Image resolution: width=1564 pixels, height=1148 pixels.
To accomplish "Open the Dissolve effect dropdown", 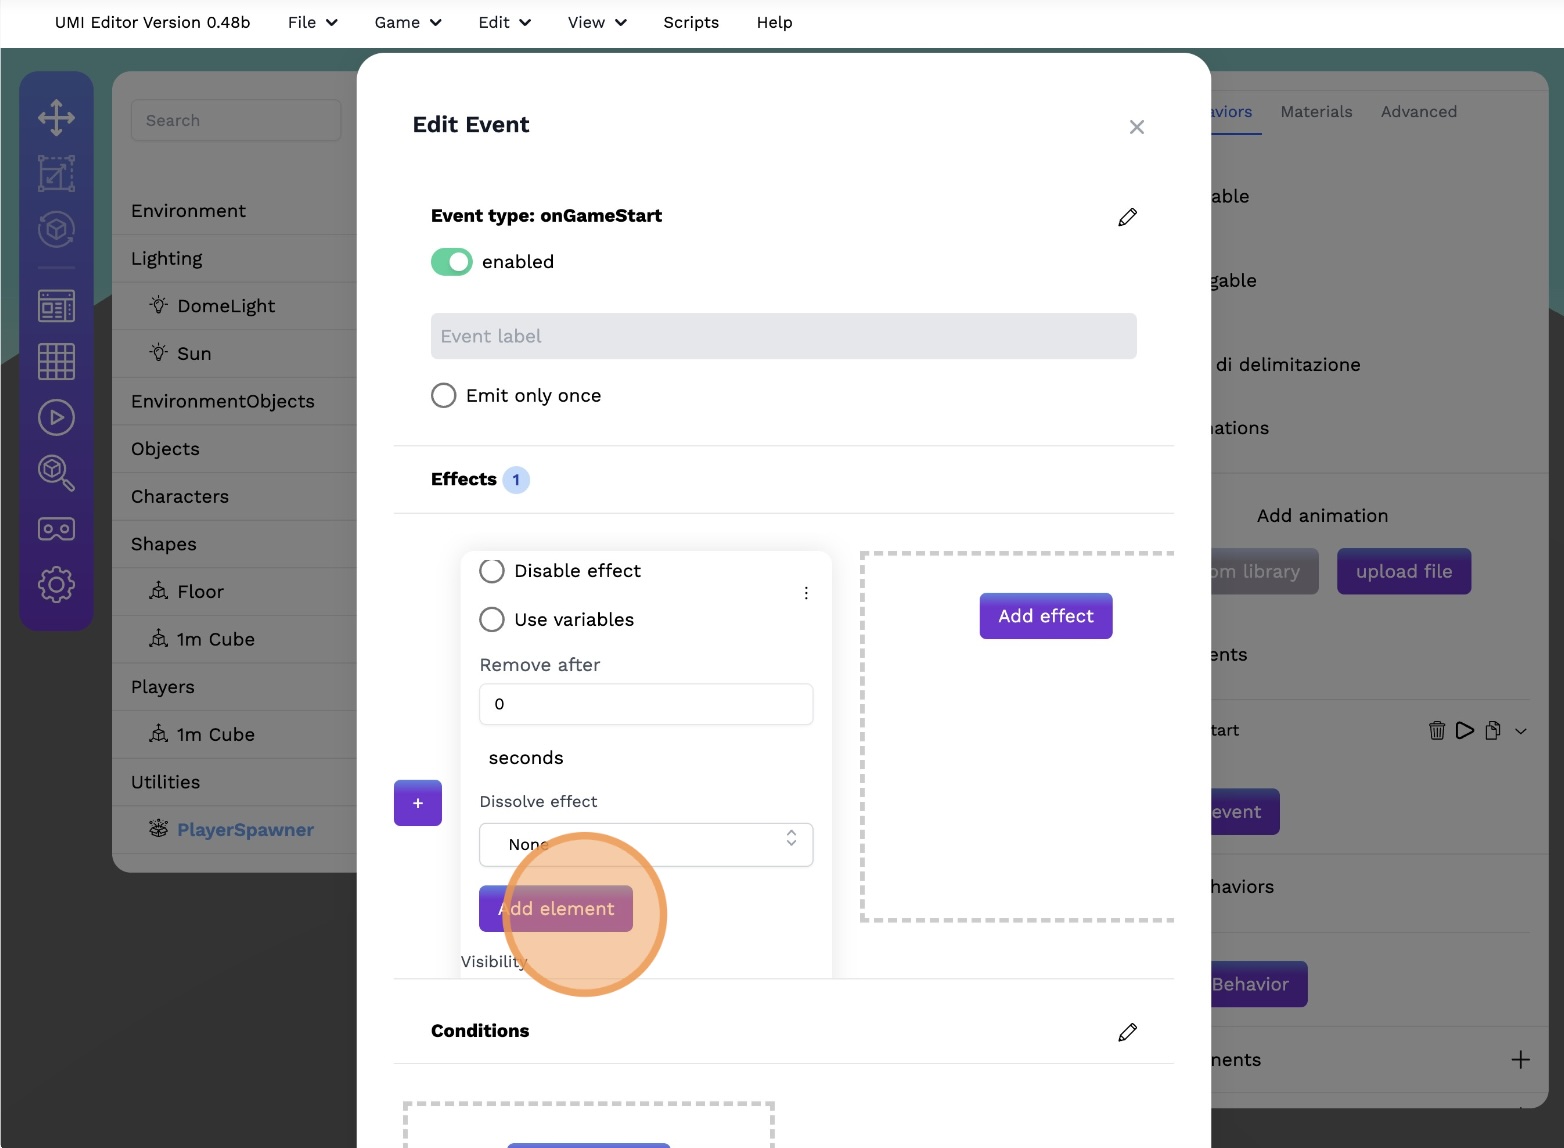I will [x=646, y=844].
